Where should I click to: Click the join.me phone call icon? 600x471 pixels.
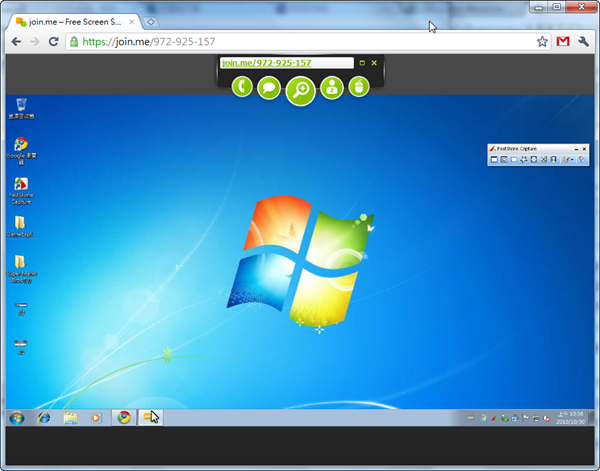point(242,87)
